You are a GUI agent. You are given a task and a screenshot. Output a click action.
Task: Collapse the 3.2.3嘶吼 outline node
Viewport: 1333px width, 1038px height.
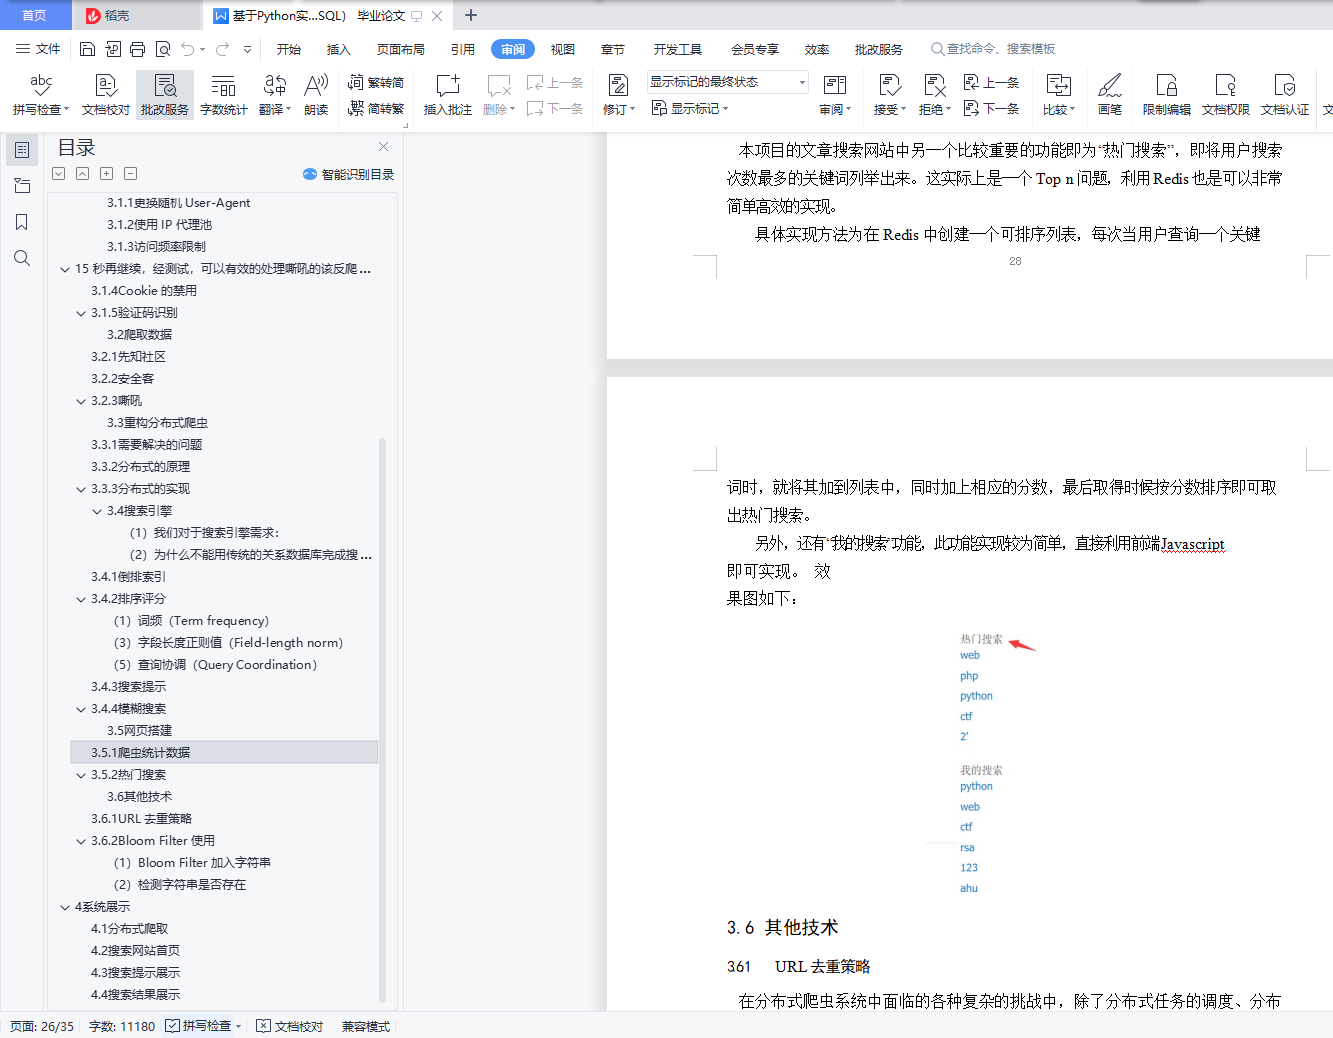tap(81, 401)
